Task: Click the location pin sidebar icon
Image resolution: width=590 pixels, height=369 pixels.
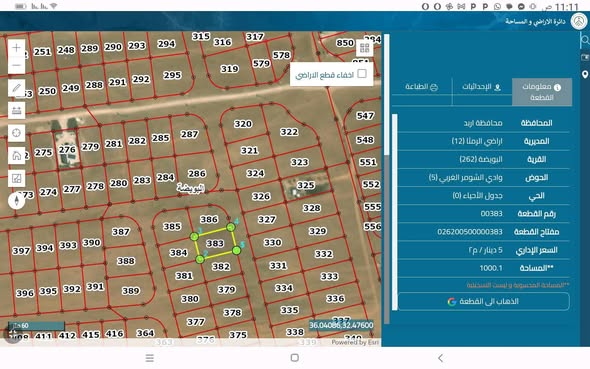Action: pyautogui.click(x=585, y=74)
